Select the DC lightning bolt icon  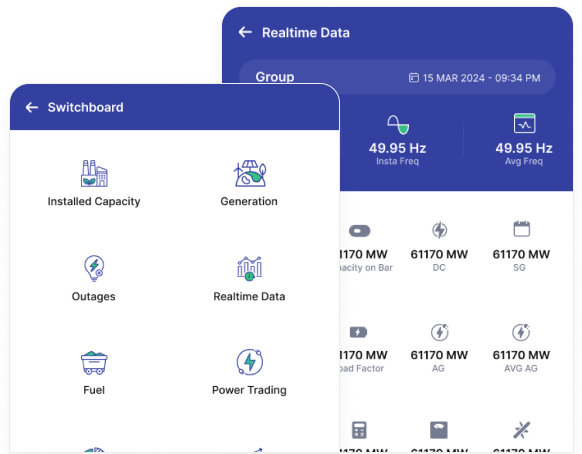(439, 230)
